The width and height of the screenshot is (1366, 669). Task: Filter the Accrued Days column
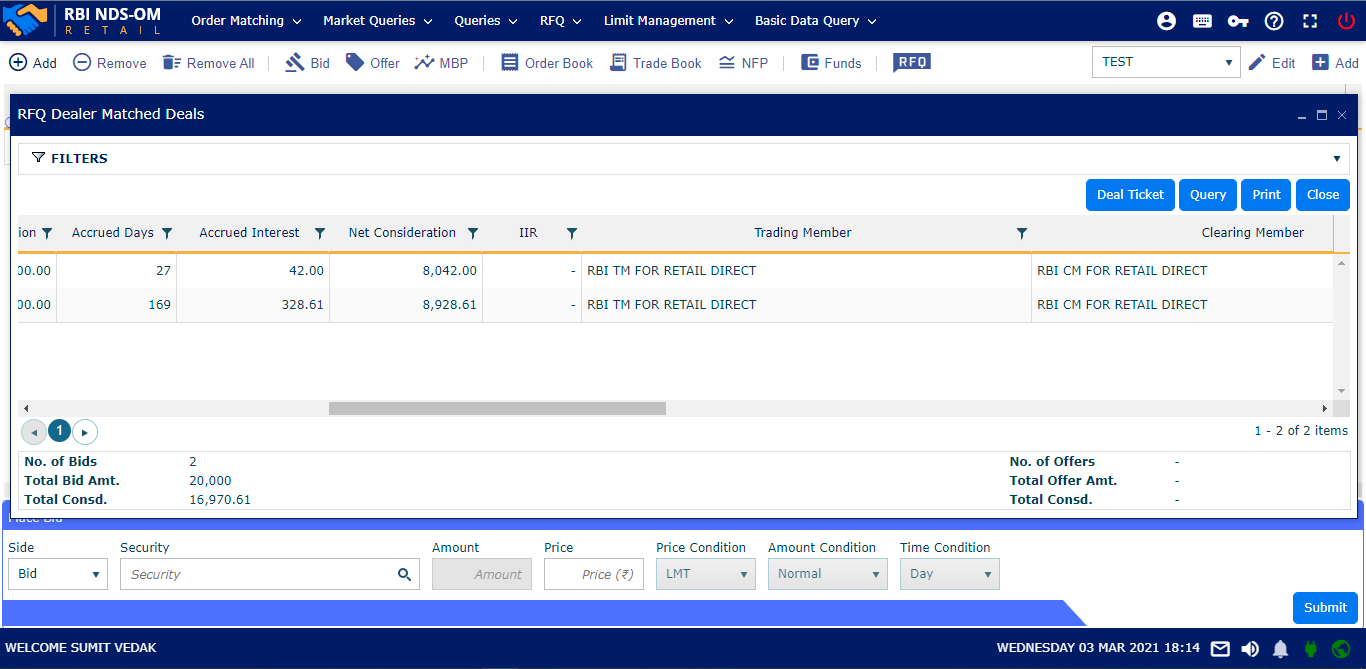(167, 234)
